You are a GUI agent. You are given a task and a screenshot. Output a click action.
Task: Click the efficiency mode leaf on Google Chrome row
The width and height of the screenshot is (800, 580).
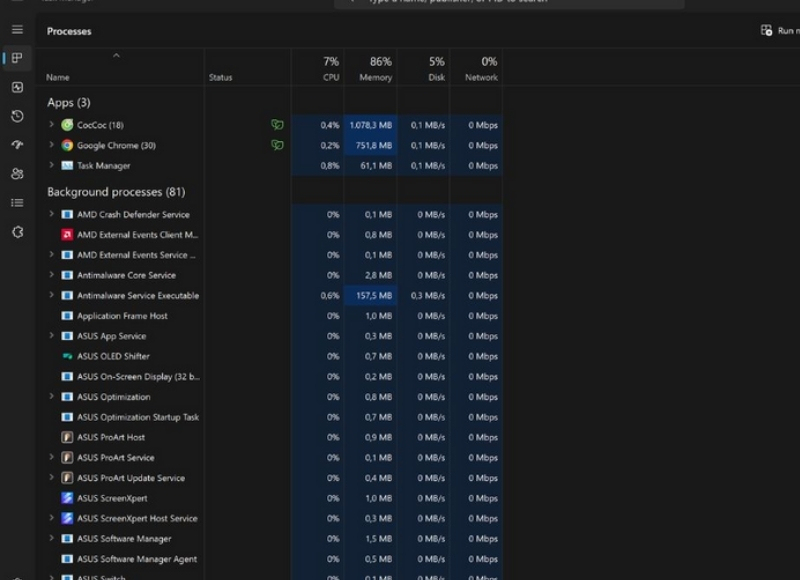pos(277,145)
